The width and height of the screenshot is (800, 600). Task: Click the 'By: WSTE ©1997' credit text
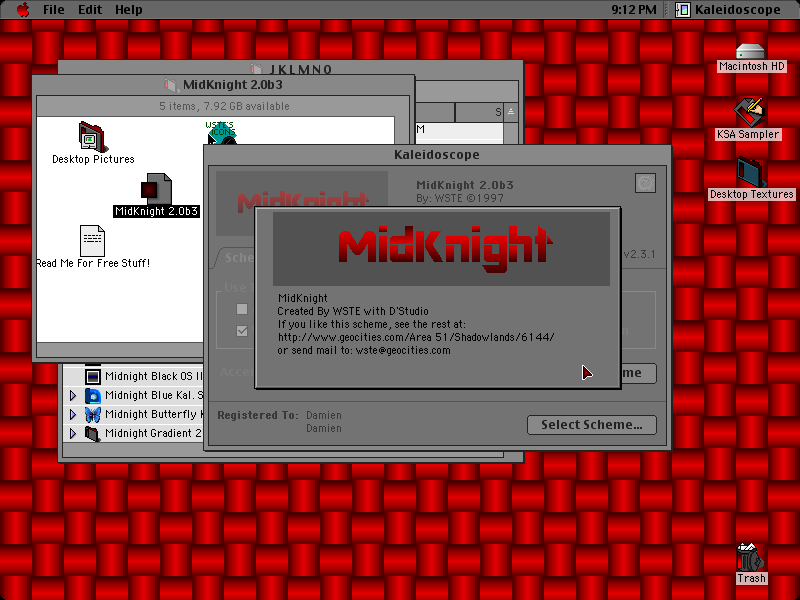point(460,198)
